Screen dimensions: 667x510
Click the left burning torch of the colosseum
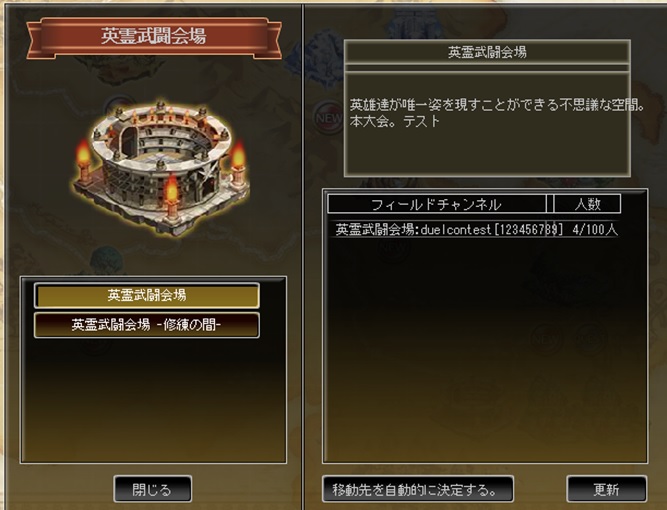(x=84, y=162)
